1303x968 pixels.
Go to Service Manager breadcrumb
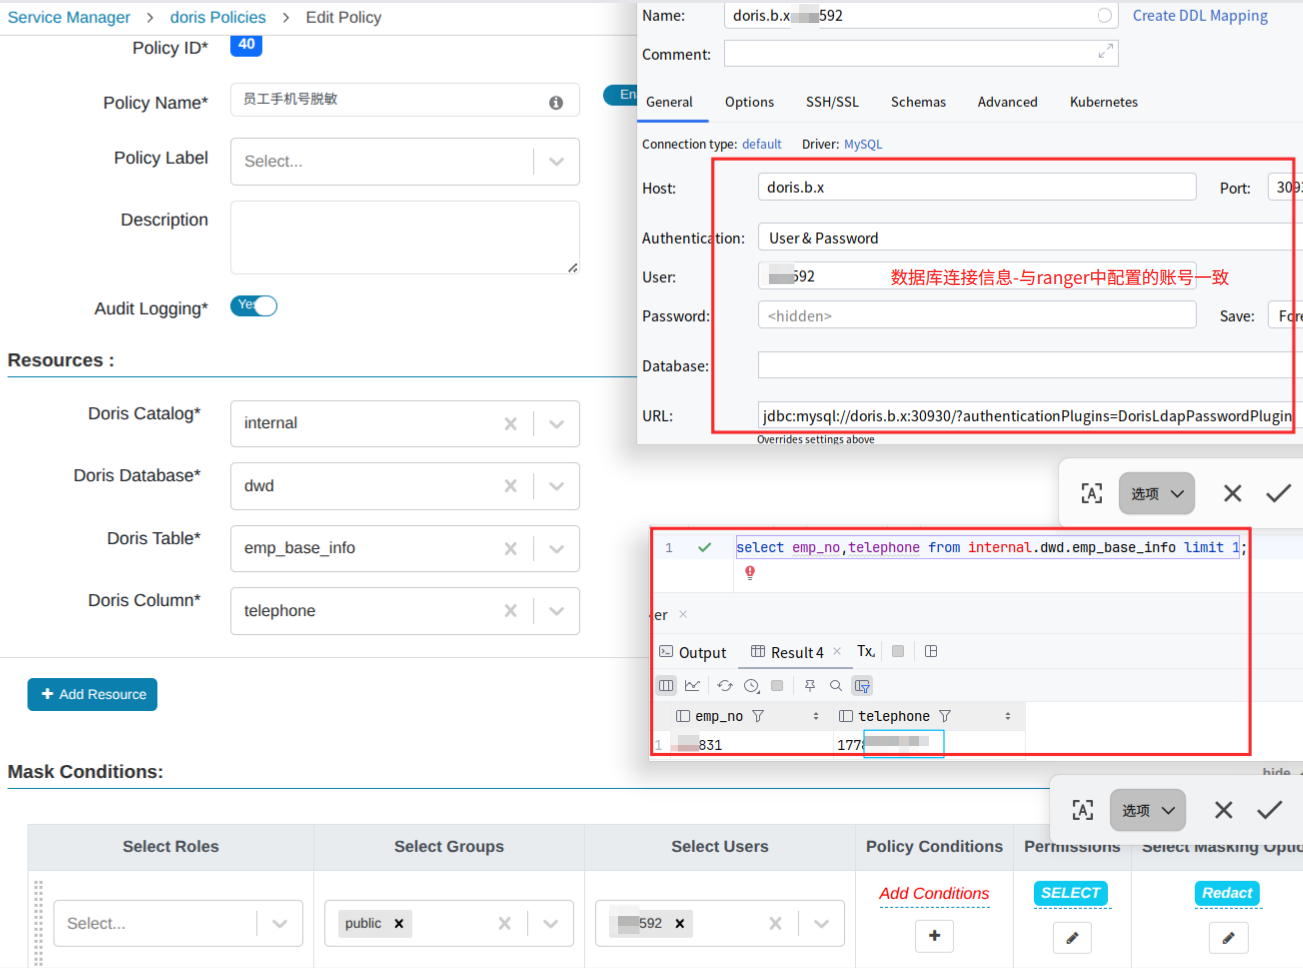69,17
